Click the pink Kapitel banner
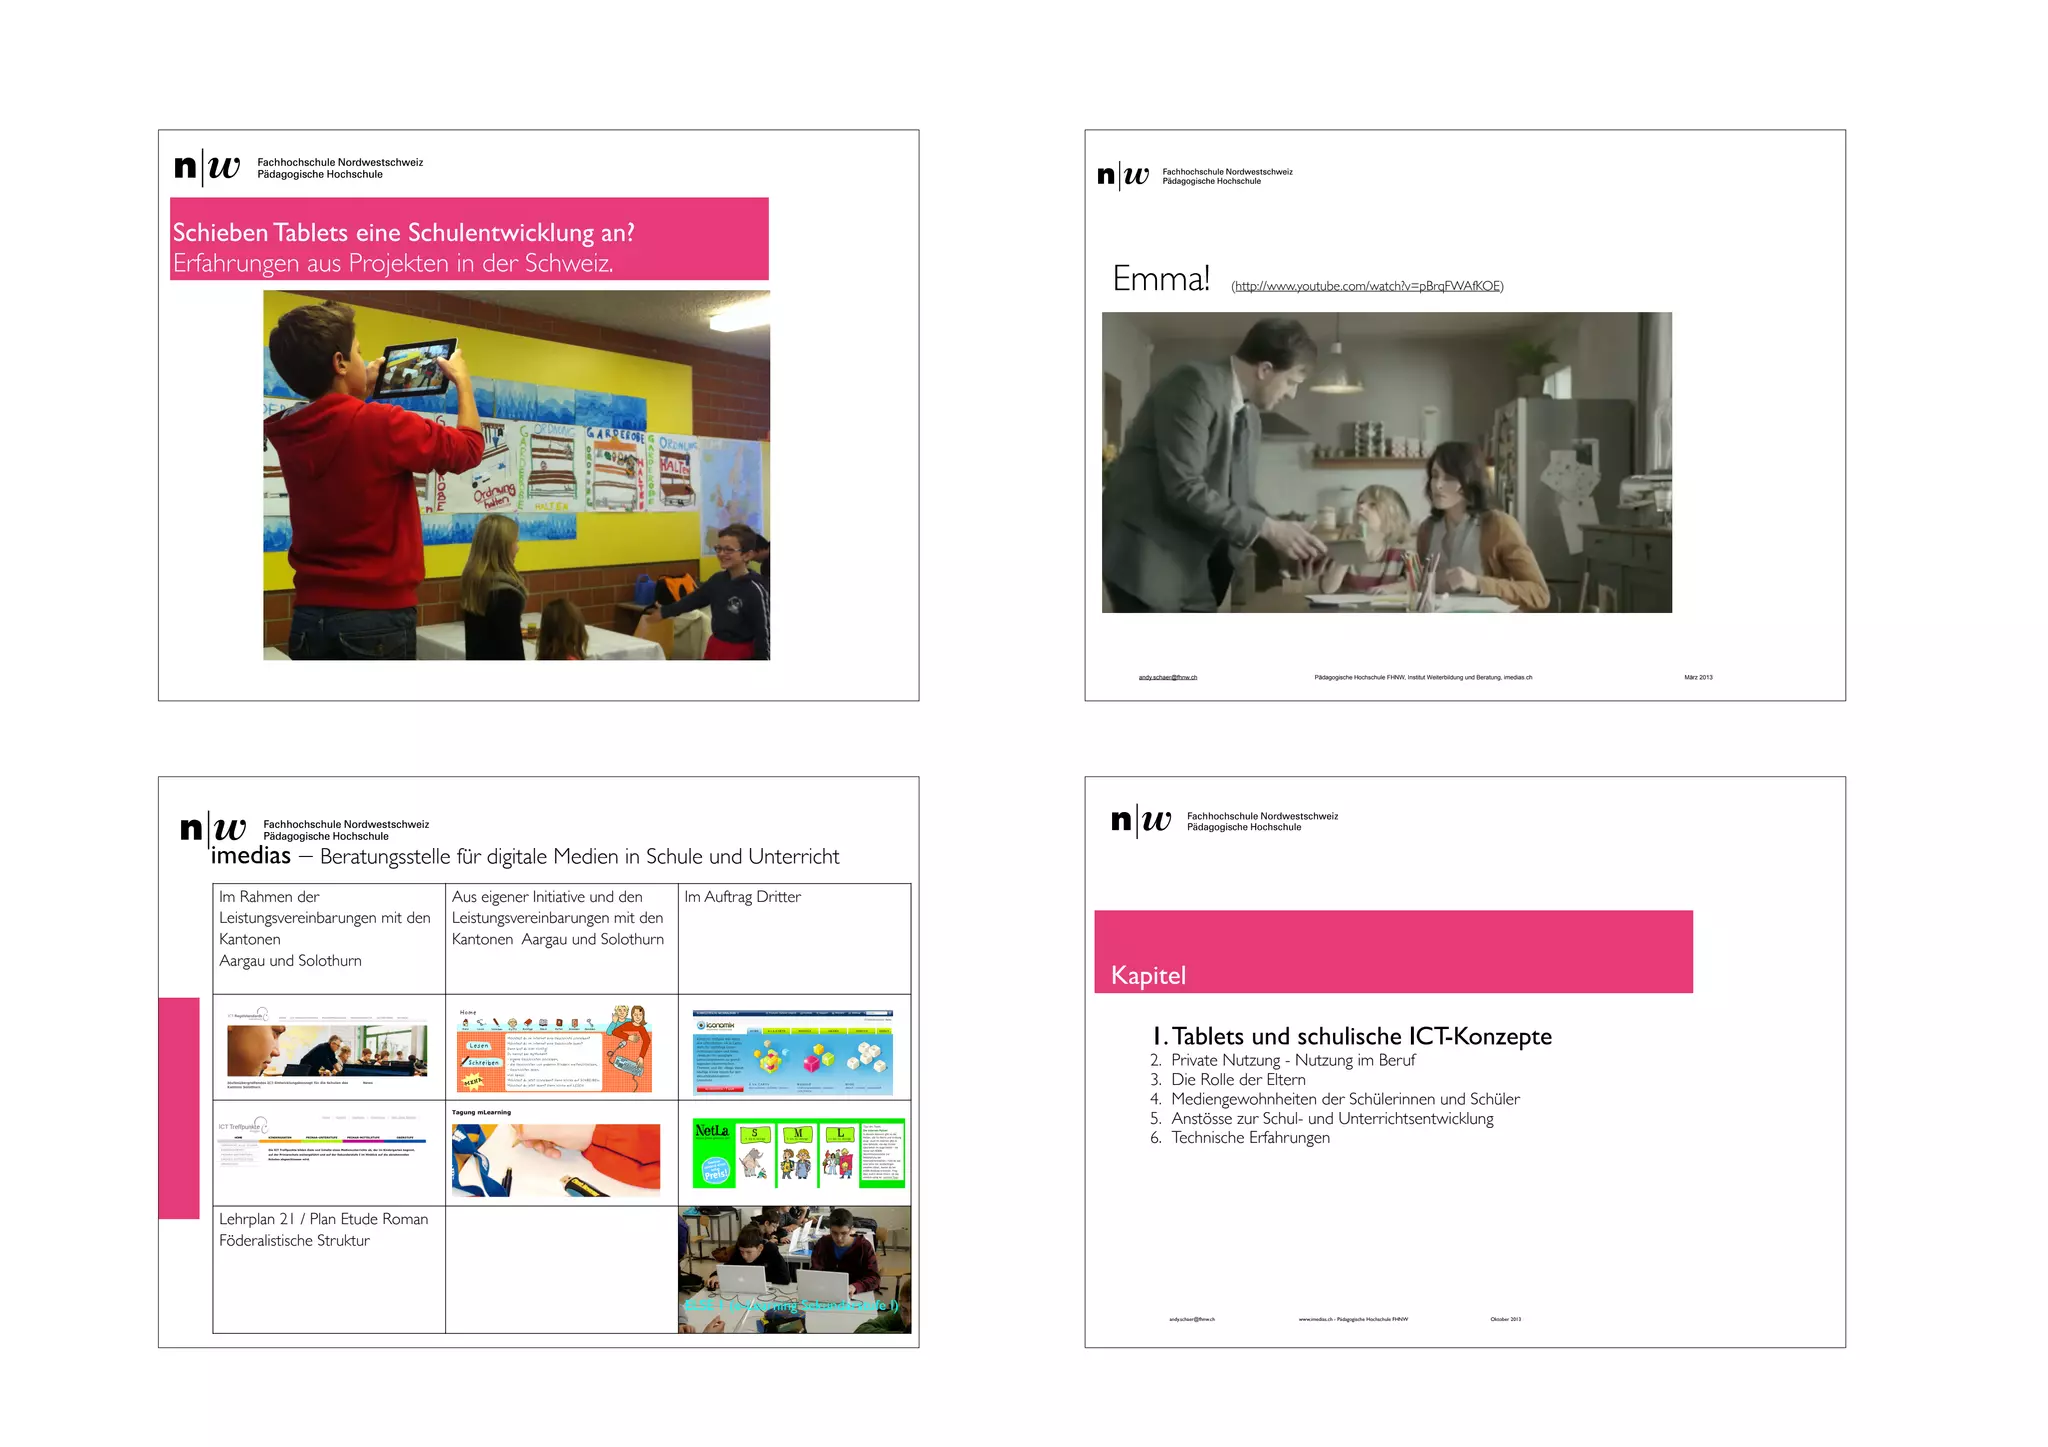2048x1447 pixels. point(1393,950)
